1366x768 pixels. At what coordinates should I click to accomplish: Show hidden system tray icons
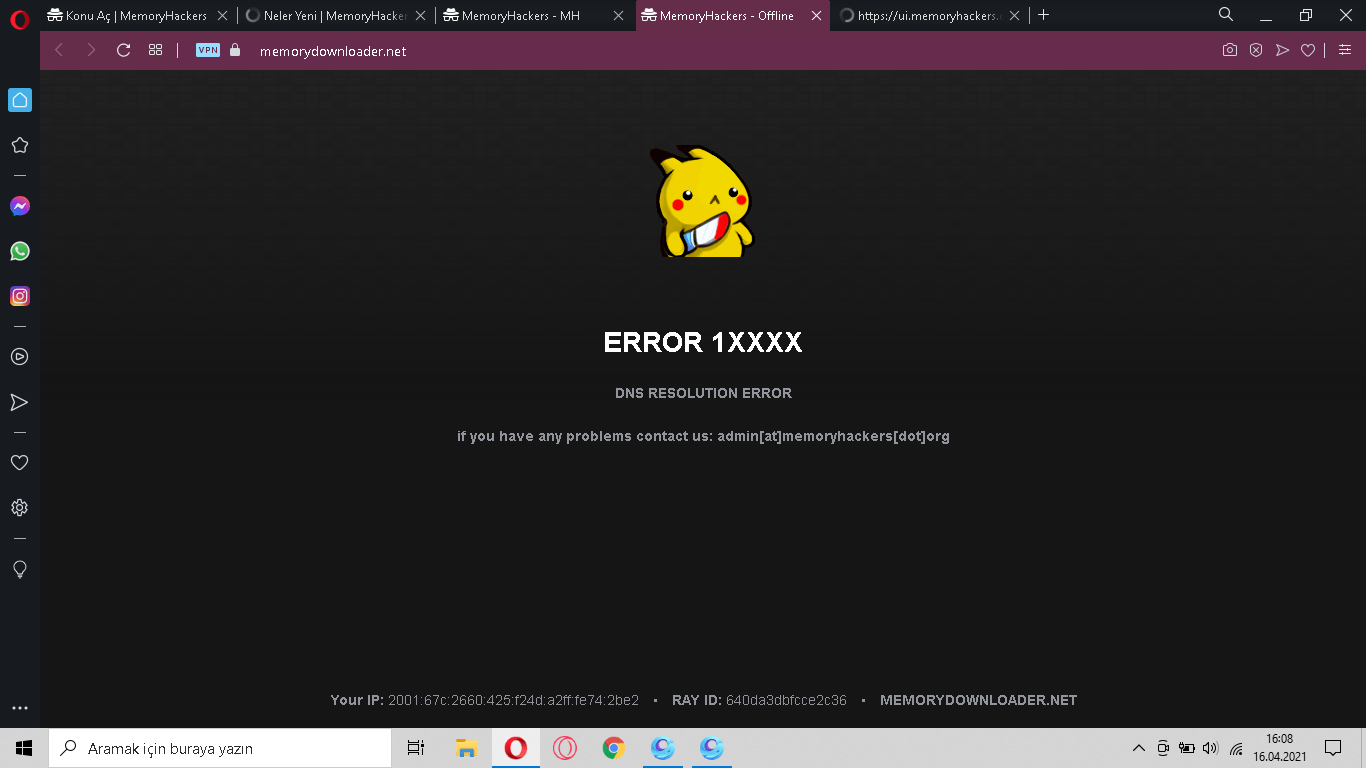click(1138, 748)
